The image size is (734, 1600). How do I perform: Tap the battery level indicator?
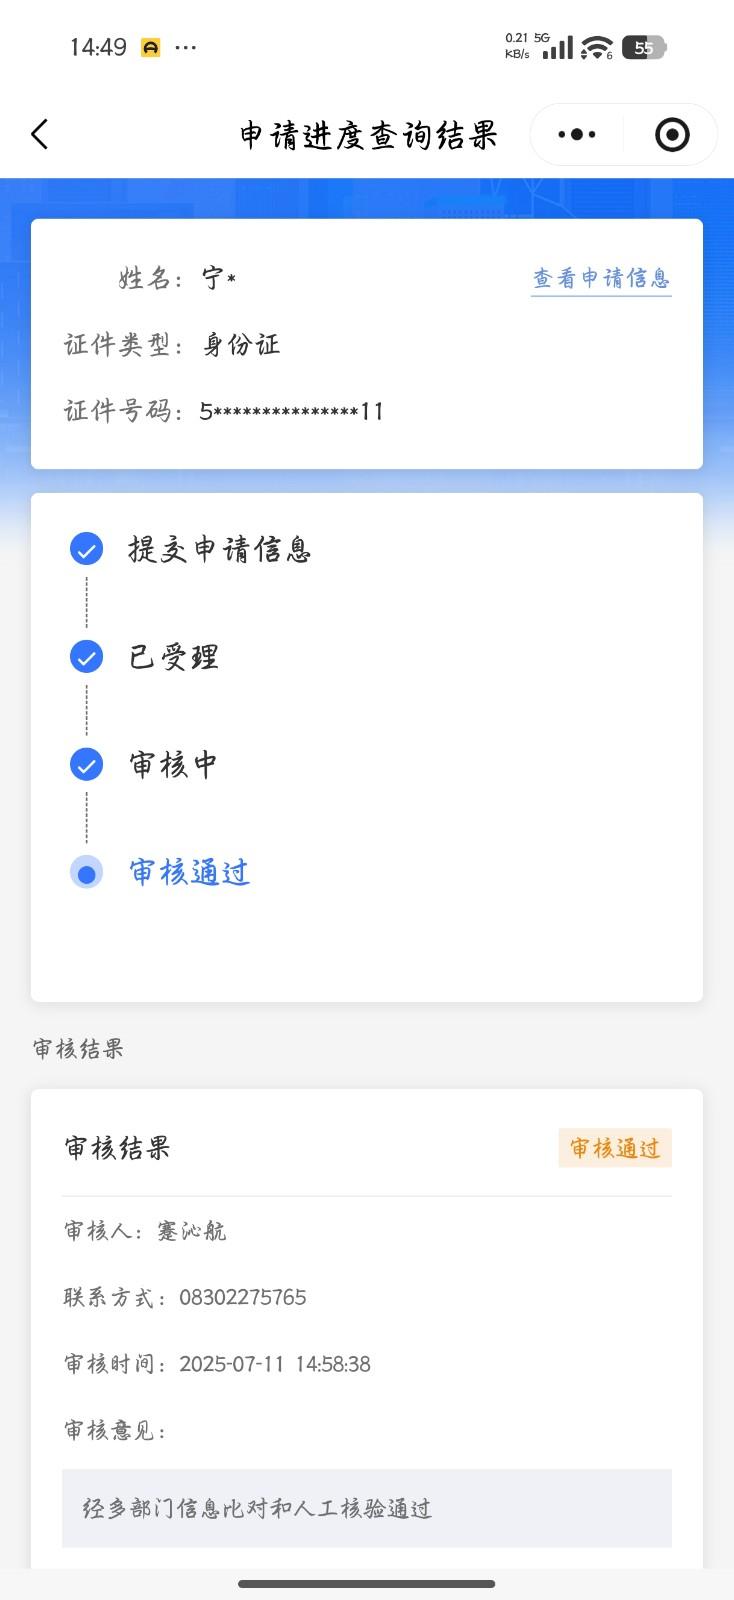pyautogui.click(x=644, y=47)
